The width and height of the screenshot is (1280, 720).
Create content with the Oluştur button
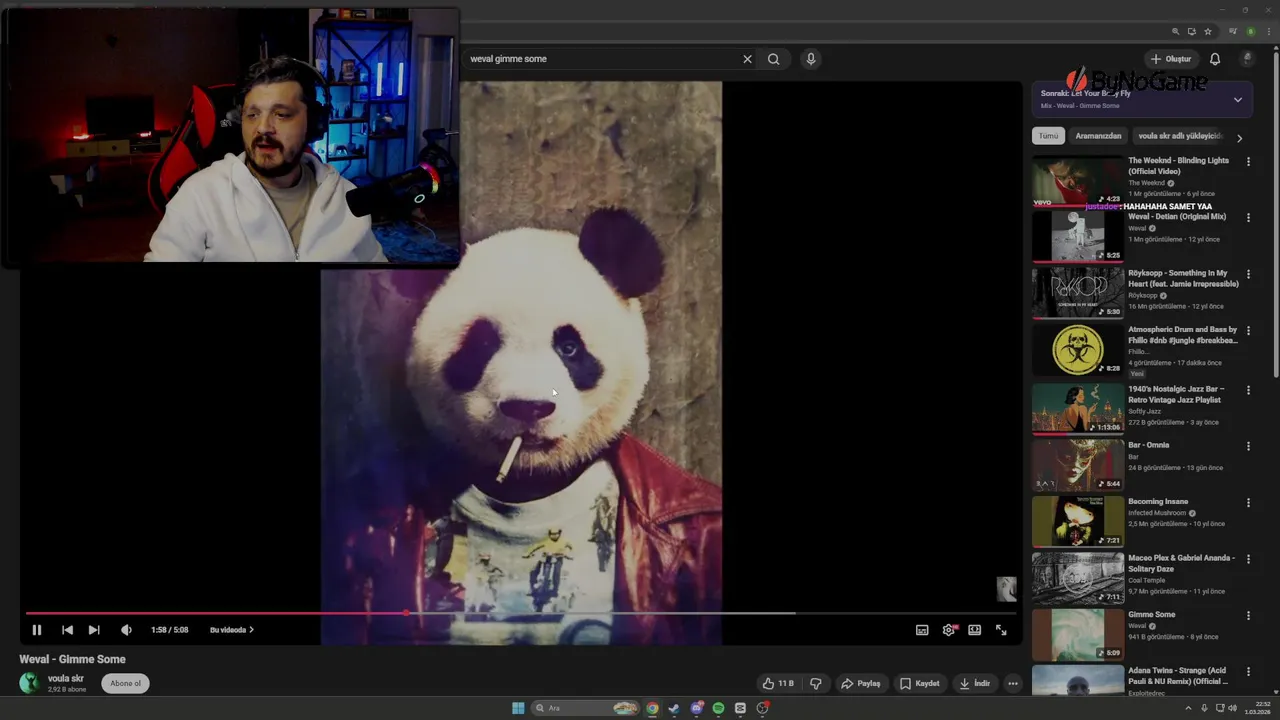click(x=1171, y=59)
